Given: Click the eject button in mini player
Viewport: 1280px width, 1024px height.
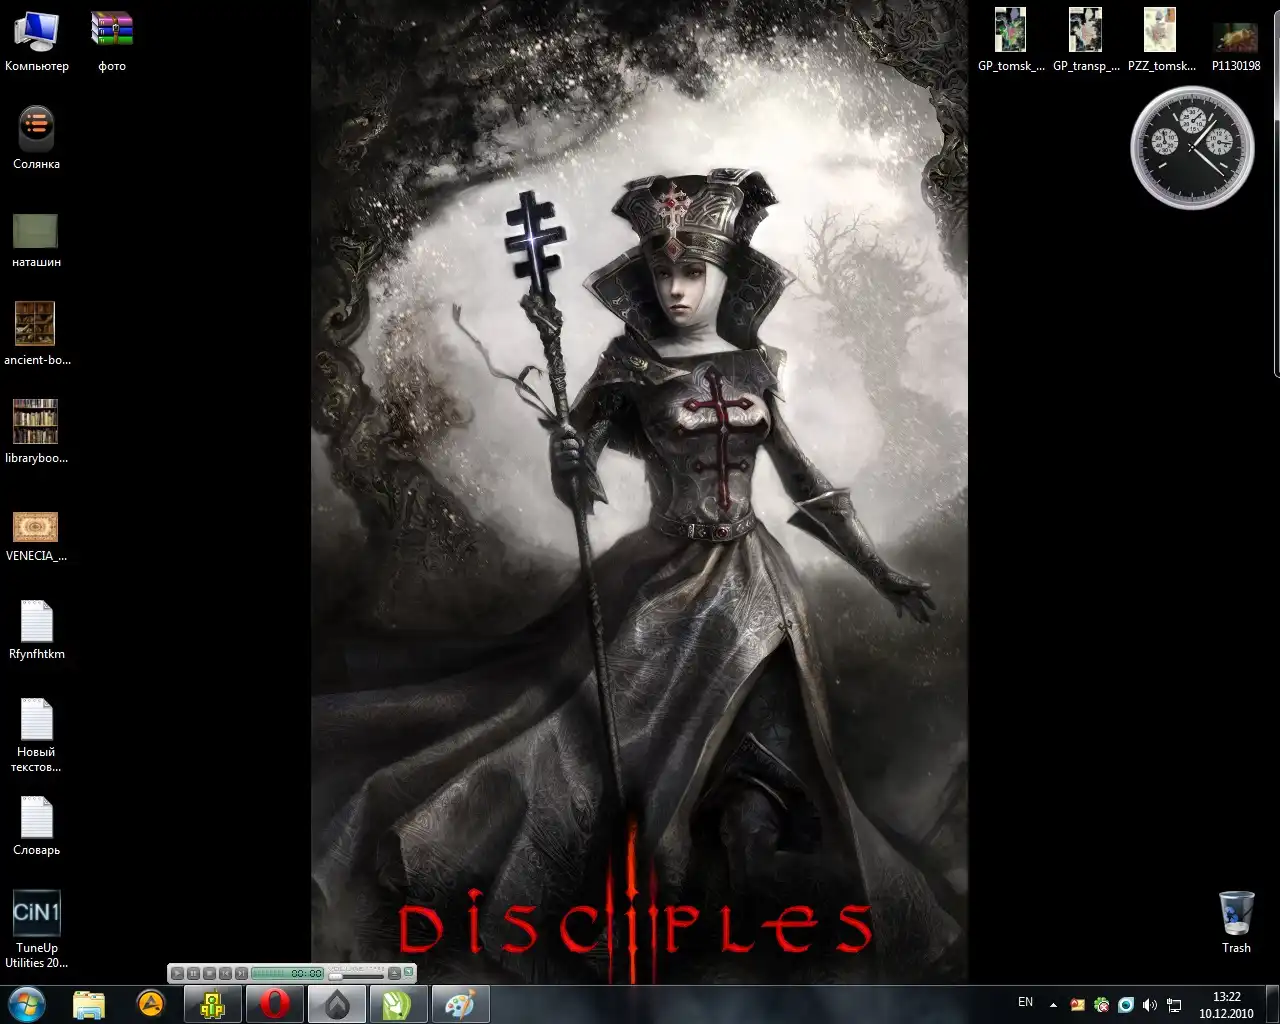Looking at the screenshot, I should (x=394, y=973).
